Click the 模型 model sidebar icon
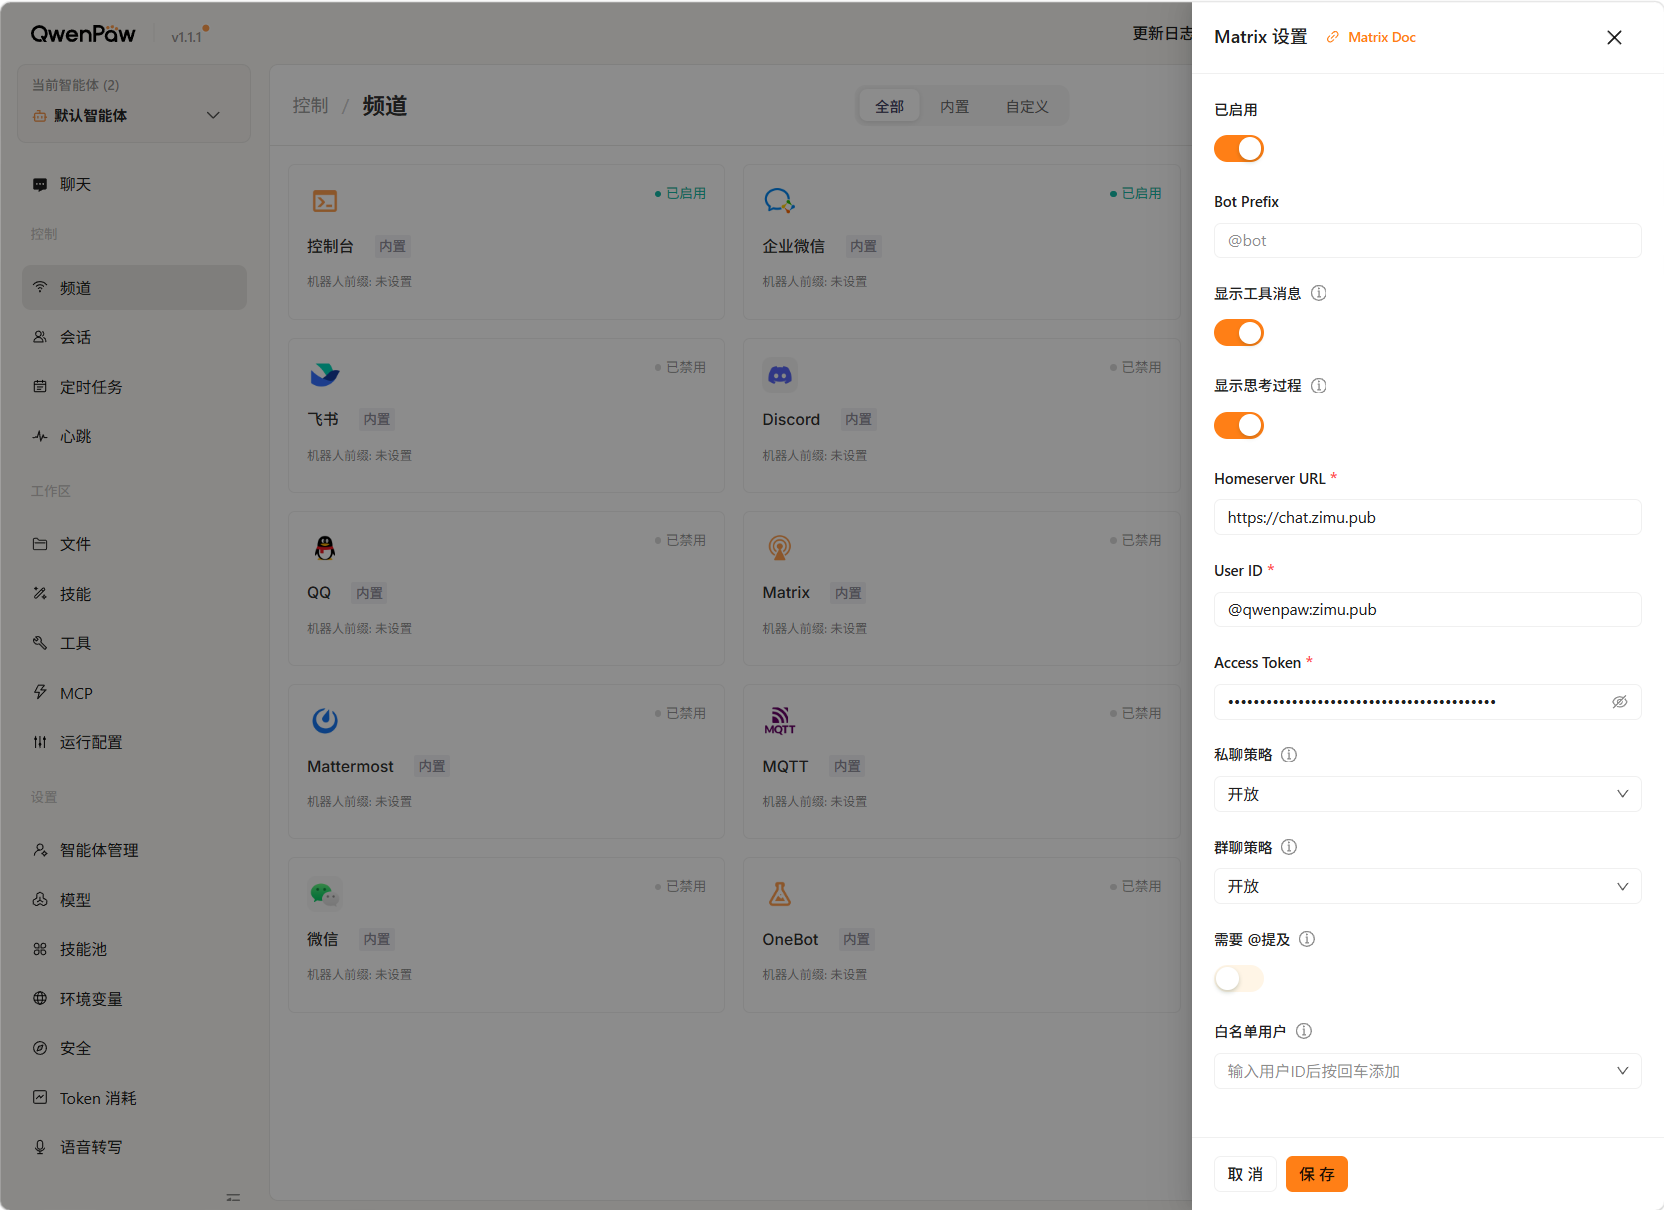Screen dimensions: 1664x1210 40,899
